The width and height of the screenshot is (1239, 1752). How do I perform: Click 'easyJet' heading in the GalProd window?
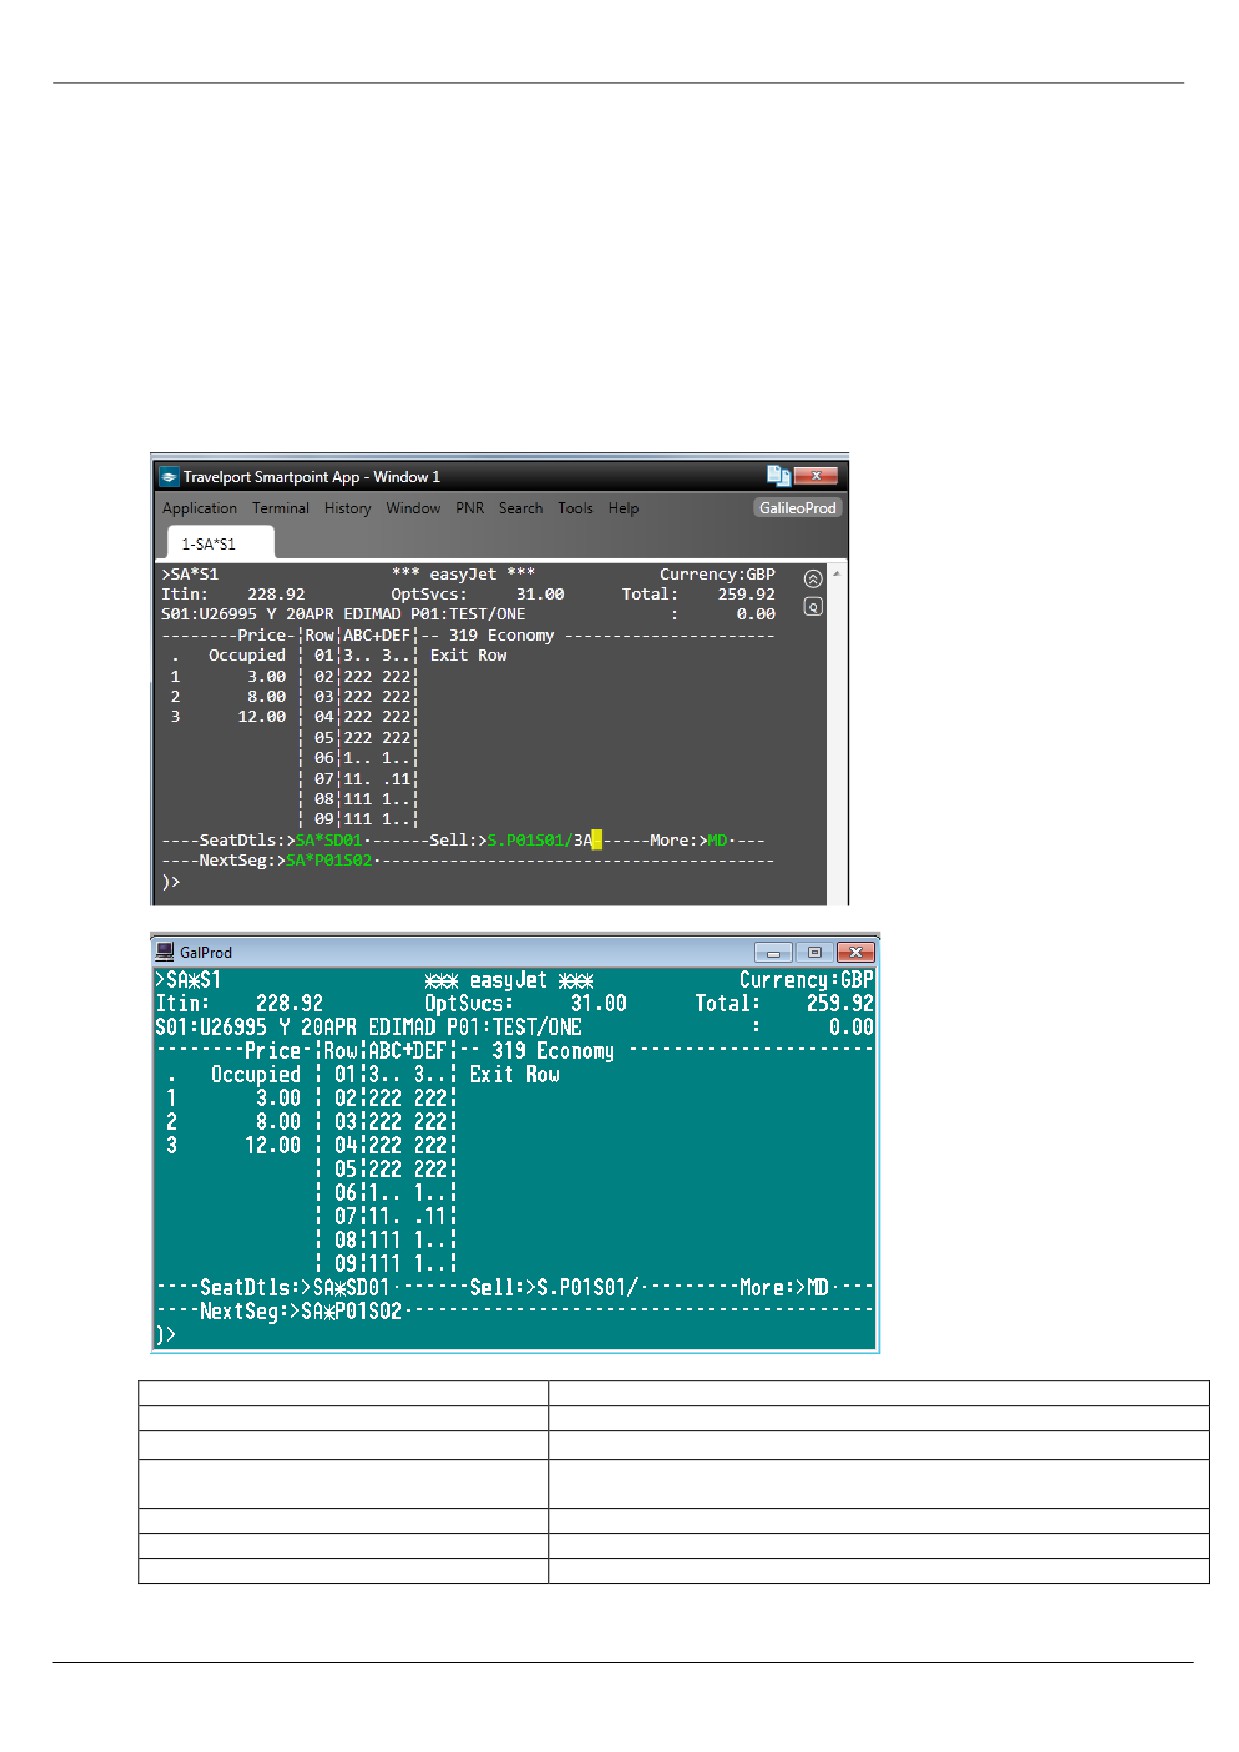508,980
